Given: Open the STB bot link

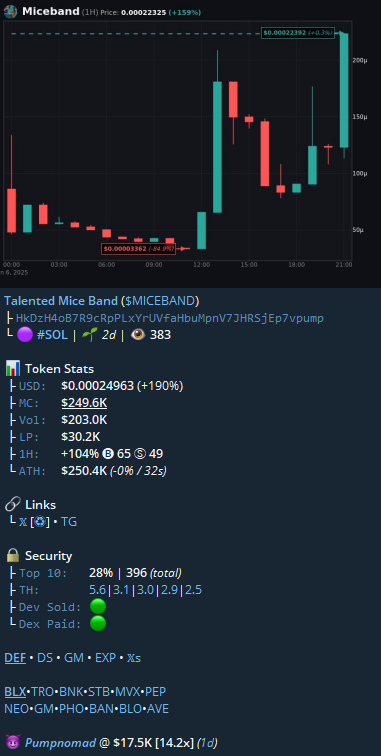Looking at the screenshot, I should coord(98,692).
